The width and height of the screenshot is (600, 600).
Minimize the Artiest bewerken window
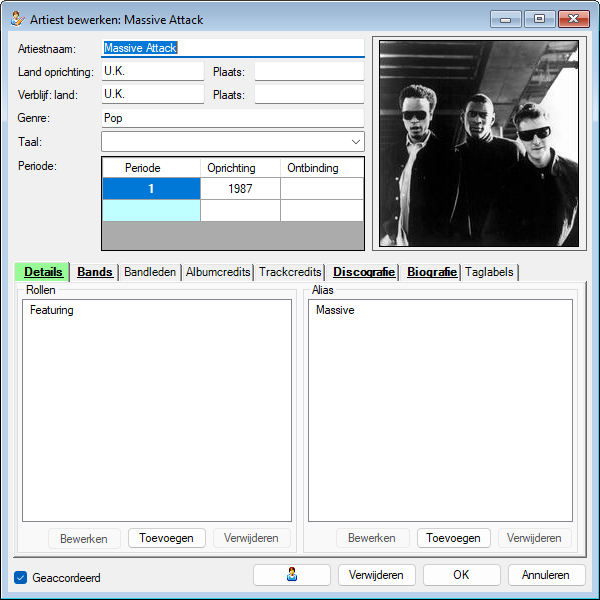[x=505, y=19]
